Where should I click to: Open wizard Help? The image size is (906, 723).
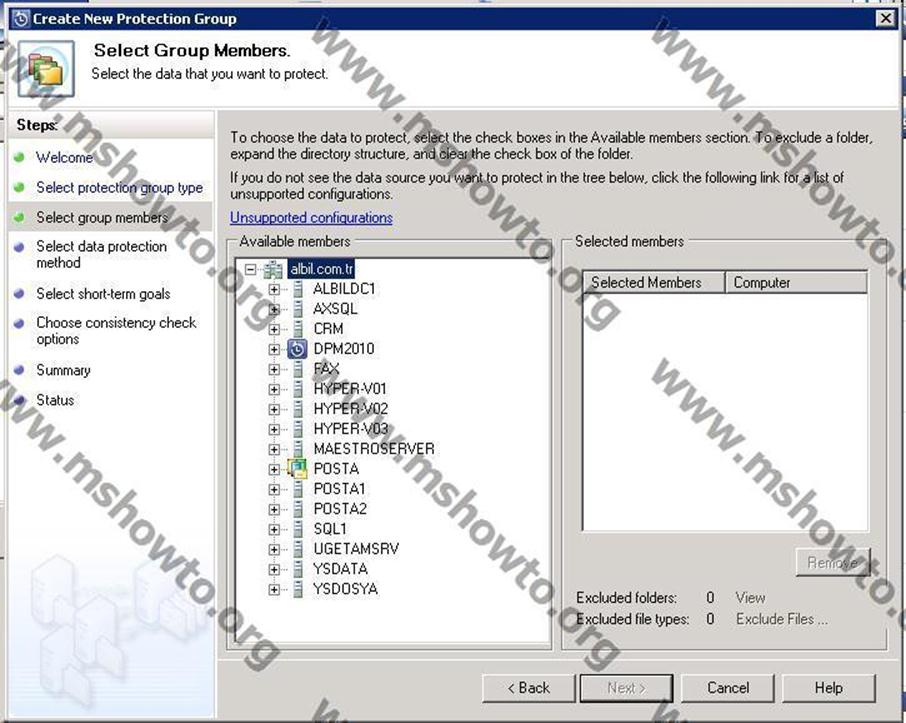pos(829,688)
